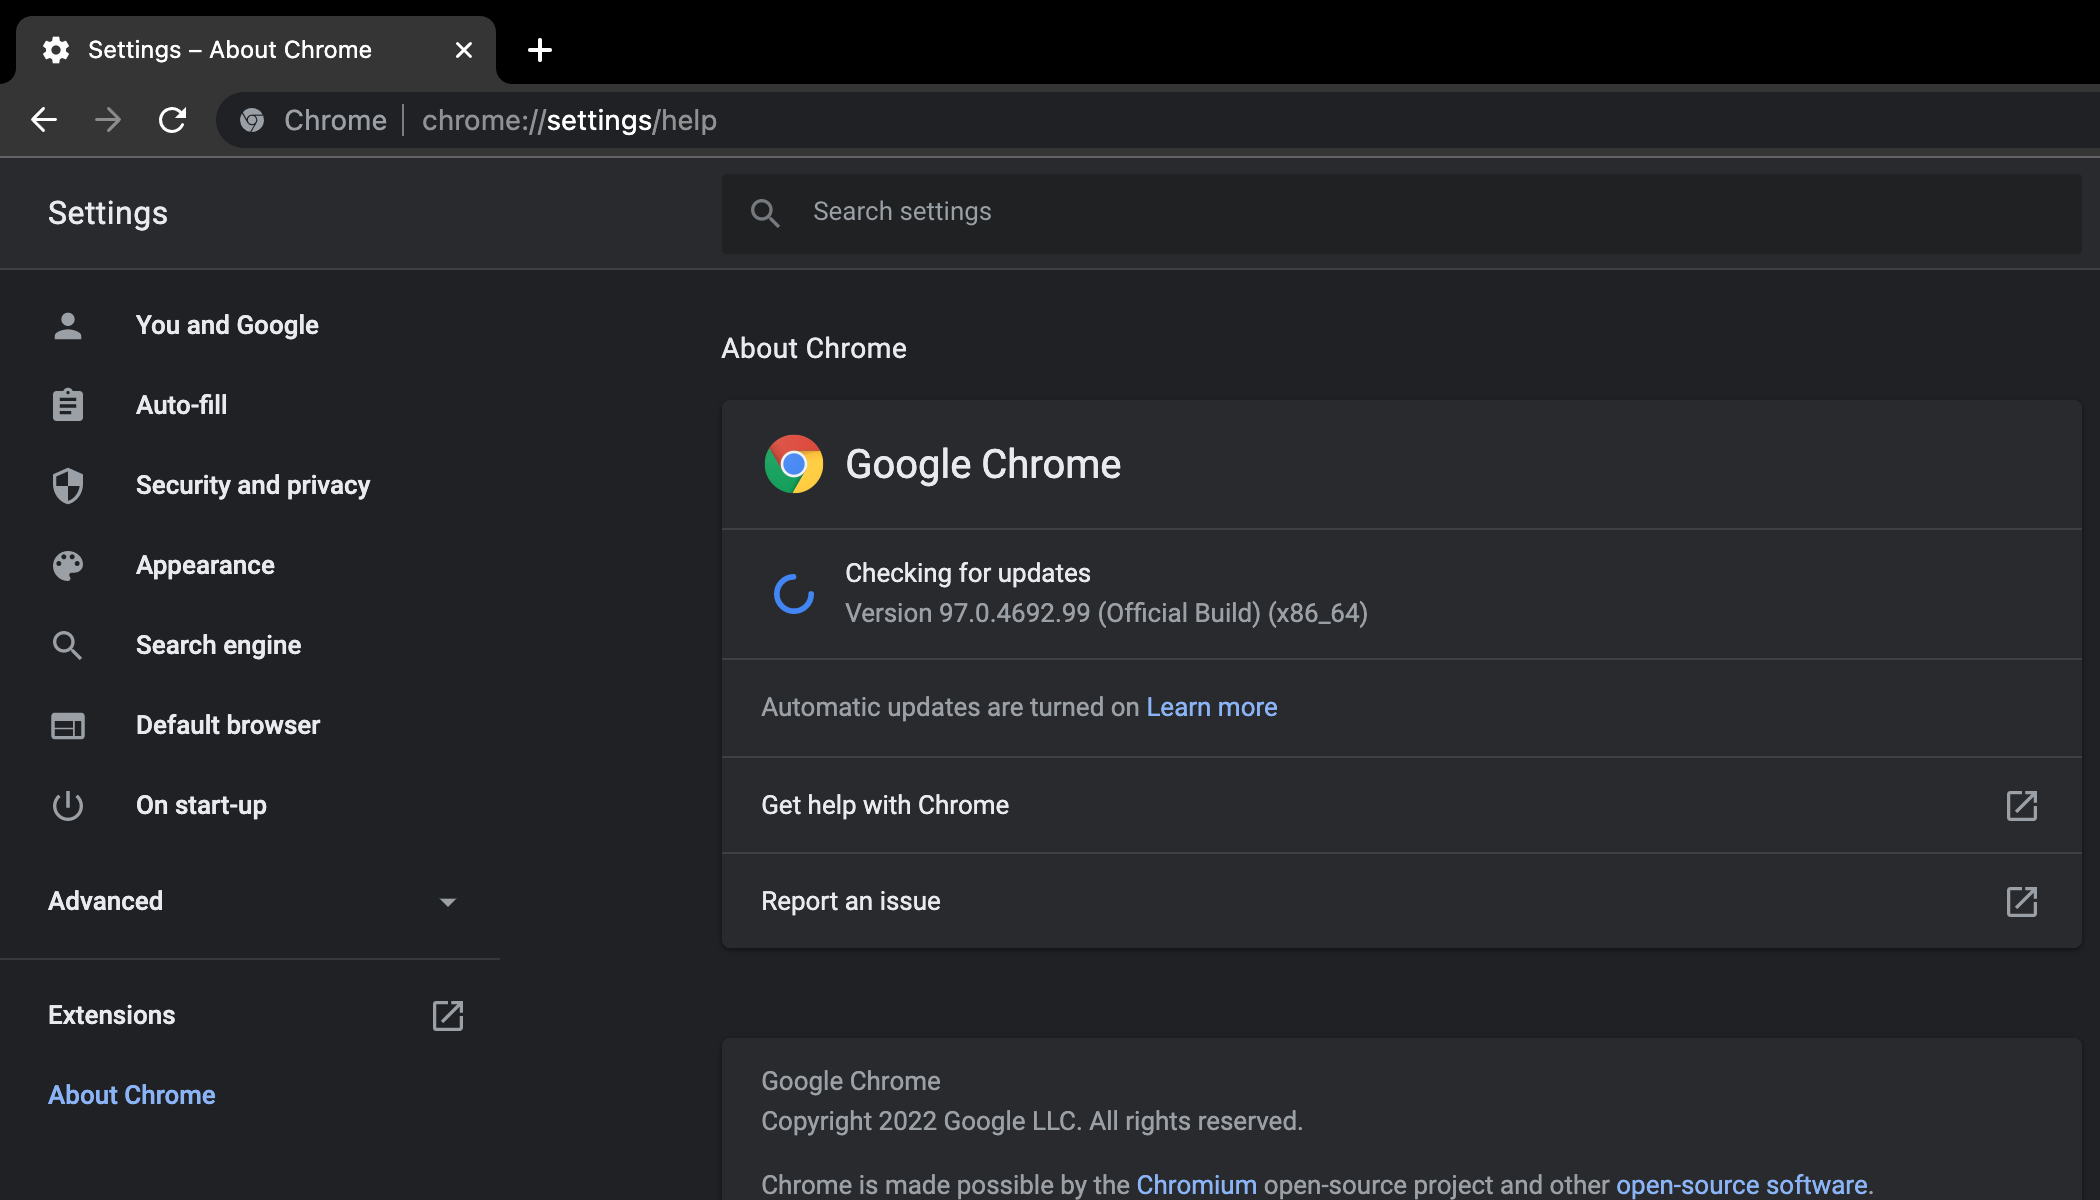
Task: Select the About Chrome menu item
Action: click(x=131, y=1093)
